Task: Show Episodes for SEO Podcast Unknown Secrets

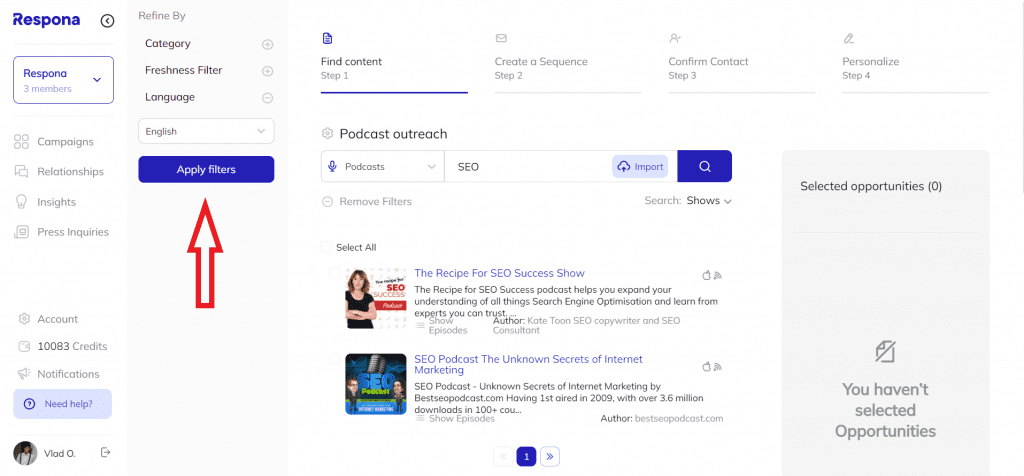Action: pyautogui.click(x=455, y=419)
